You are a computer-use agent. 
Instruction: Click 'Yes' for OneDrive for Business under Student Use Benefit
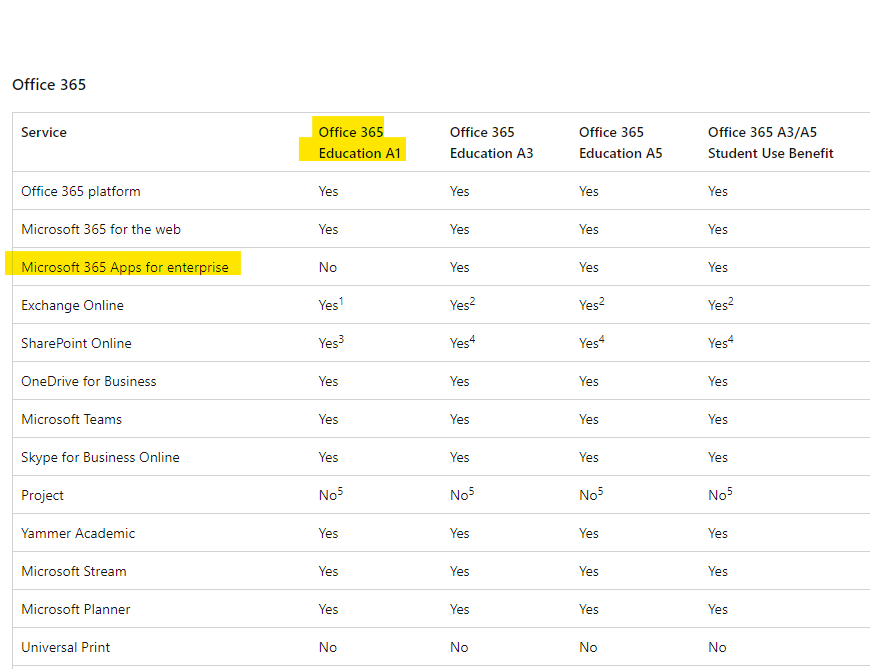[717, 381]
